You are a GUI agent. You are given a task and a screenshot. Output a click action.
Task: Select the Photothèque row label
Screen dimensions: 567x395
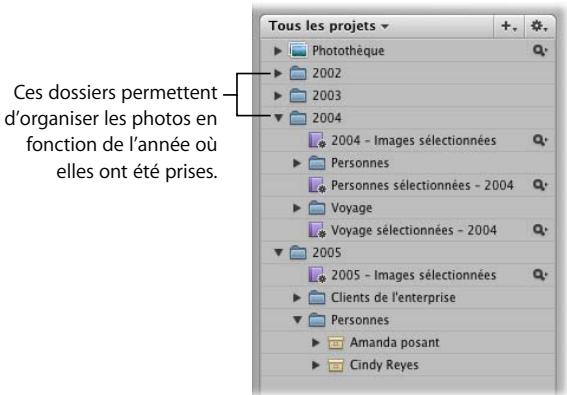[x=348, y=51]
